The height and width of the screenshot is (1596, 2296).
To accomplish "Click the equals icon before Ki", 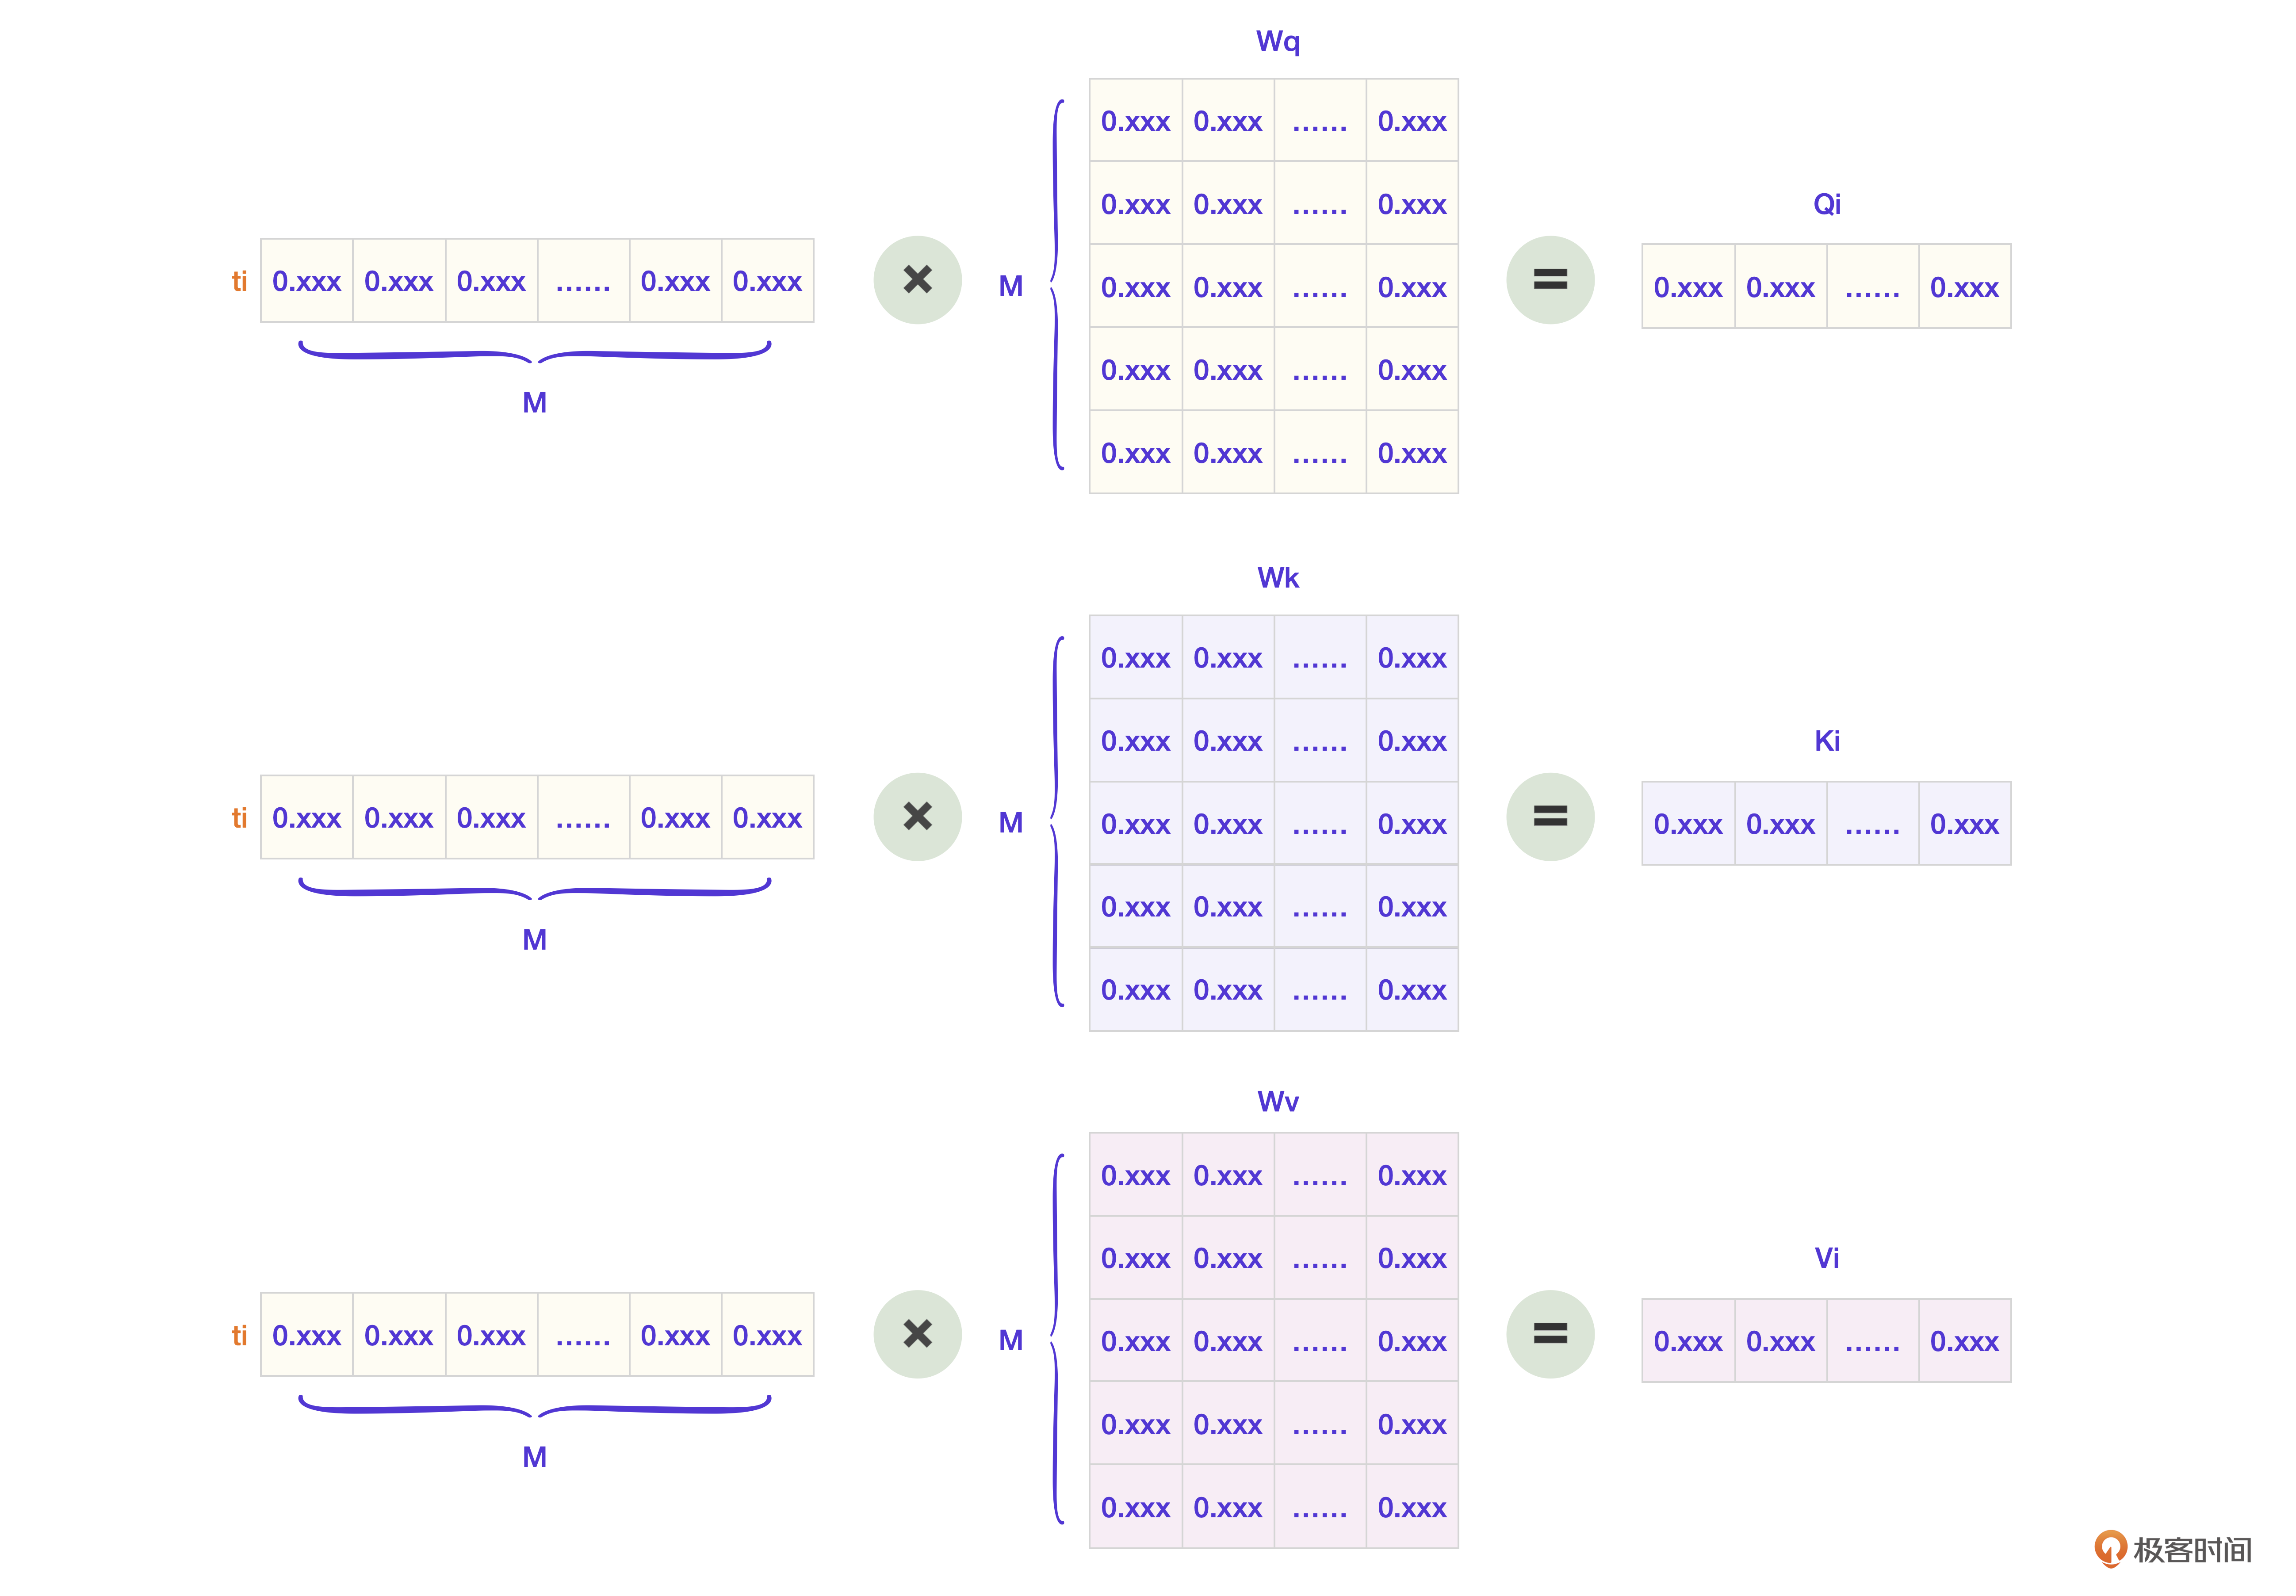I will click(x=1550, y=817).
